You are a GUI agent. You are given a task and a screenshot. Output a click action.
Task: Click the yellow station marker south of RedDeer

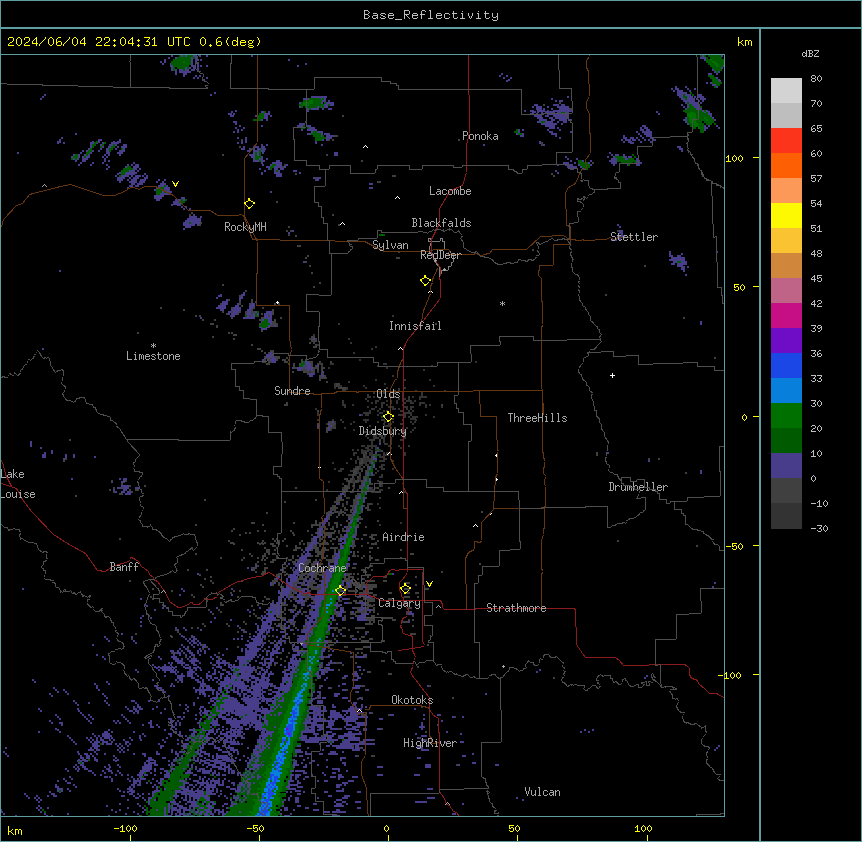click(426, 281)
